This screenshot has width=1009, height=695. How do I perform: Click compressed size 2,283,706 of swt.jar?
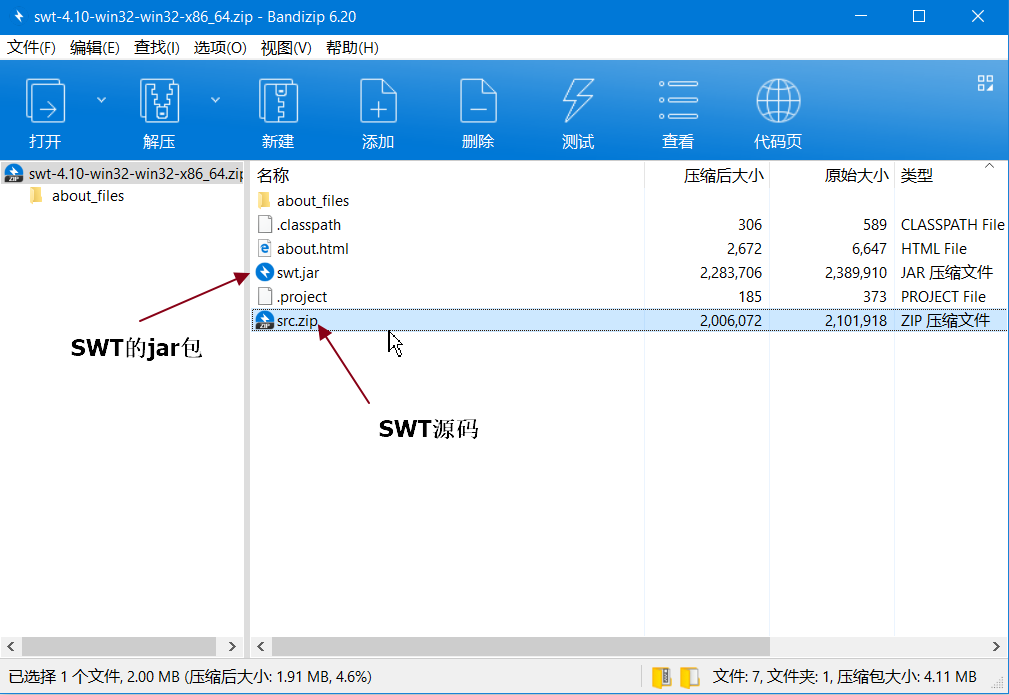point(730,273)
